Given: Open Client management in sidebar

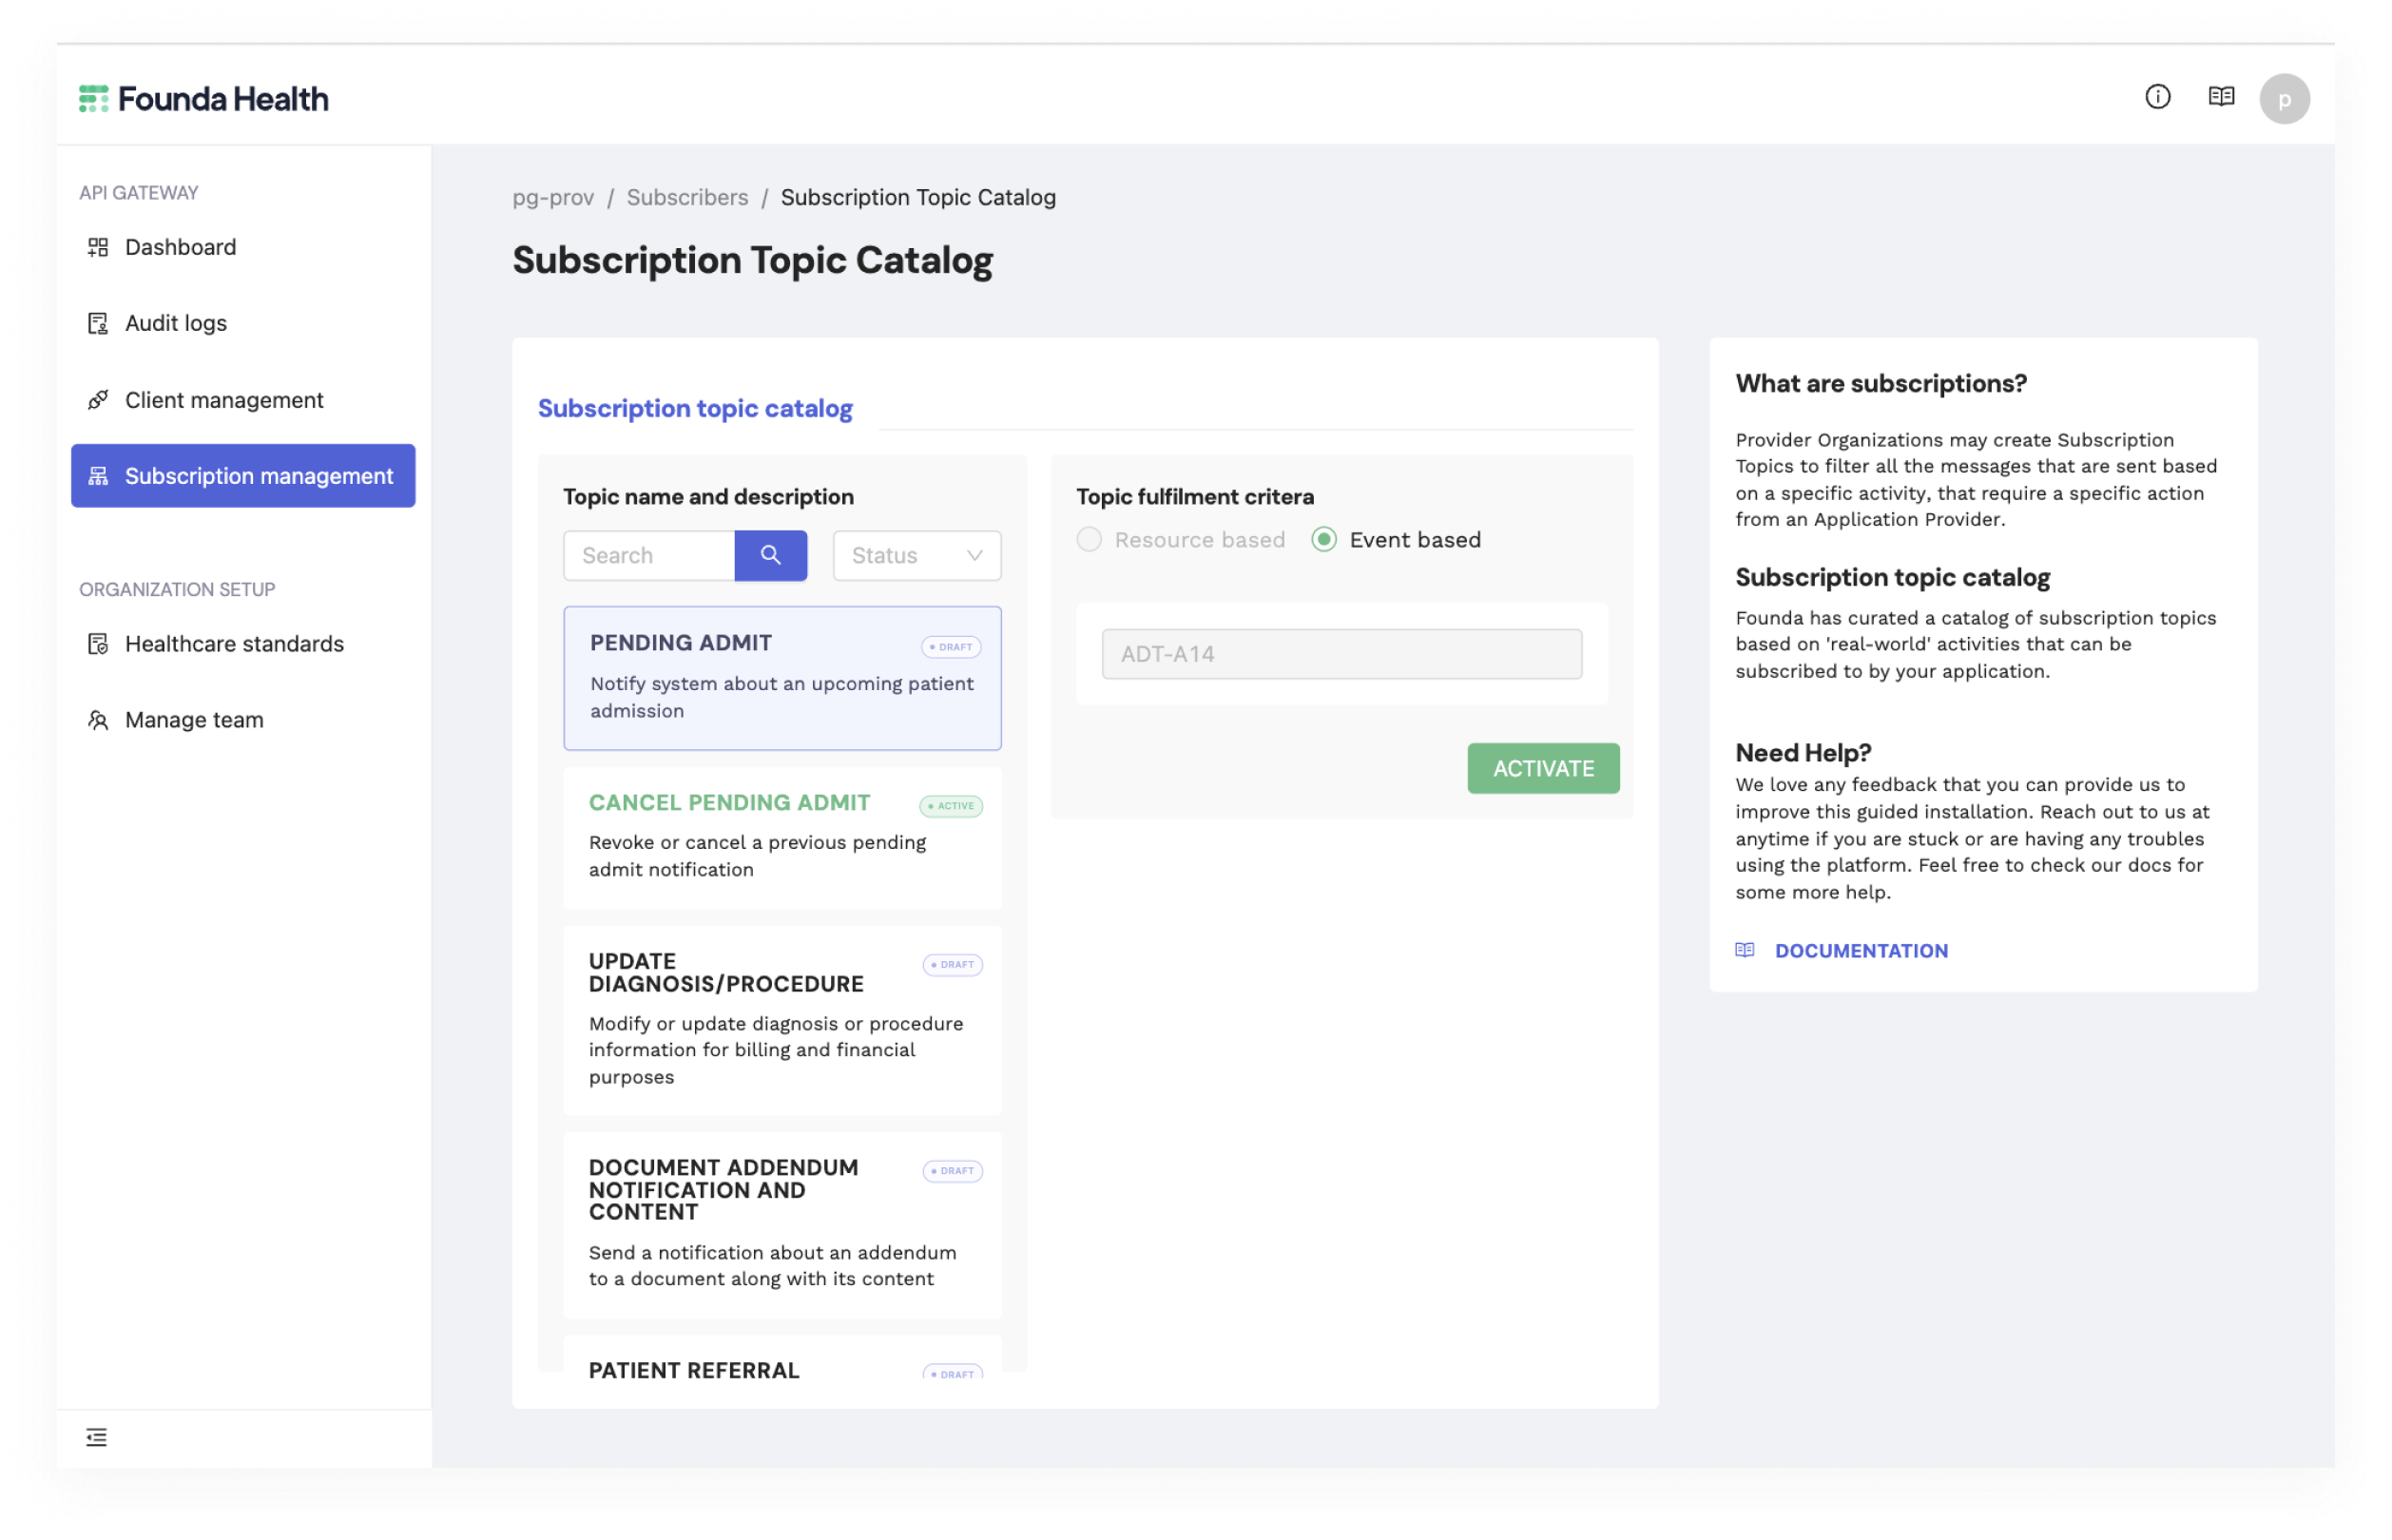Looking at the screenshot, I should 224,400.
